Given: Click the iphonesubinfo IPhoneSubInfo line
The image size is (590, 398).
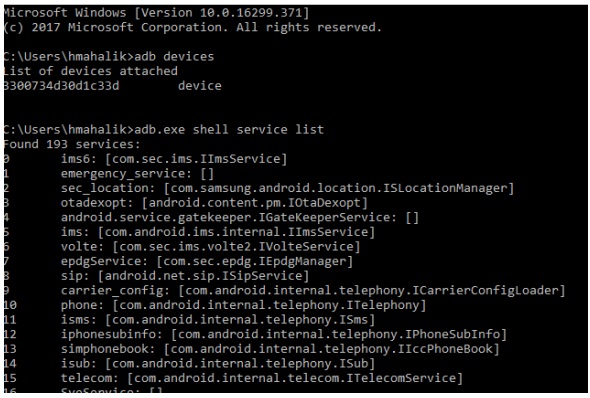Looking at the screenshot, I should (284, 335).
